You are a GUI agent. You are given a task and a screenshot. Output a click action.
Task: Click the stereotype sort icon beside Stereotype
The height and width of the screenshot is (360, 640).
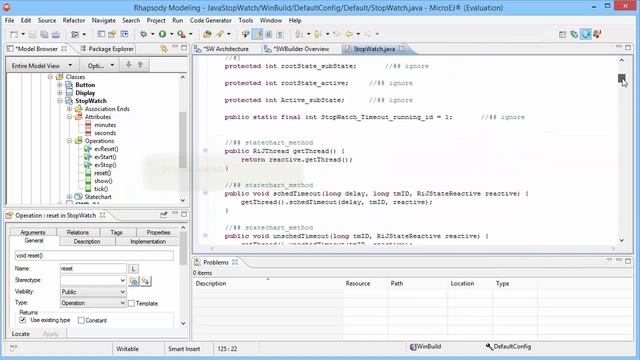click(146, 281)
